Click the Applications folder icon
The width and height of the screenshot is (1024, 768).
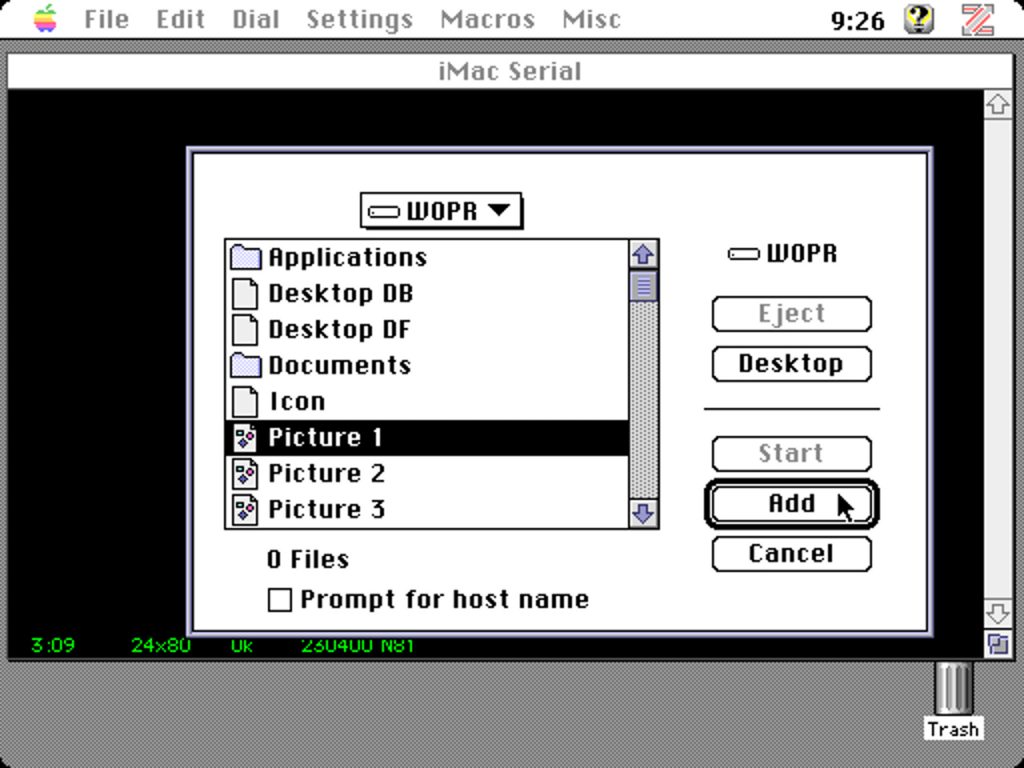[x=246, y=257]
